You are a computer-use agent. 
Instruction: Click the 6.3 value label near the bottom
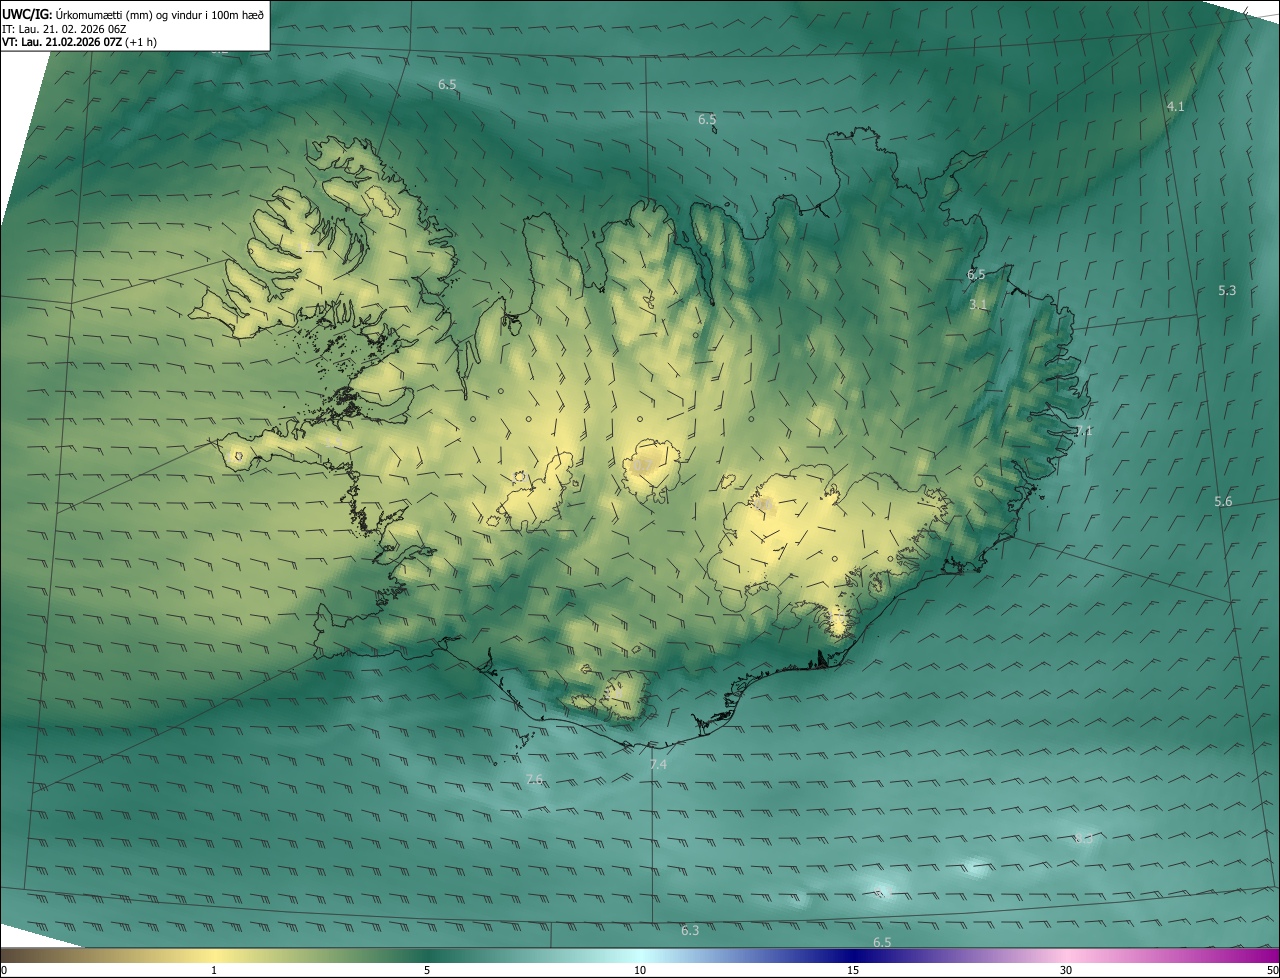click(690, 931)
